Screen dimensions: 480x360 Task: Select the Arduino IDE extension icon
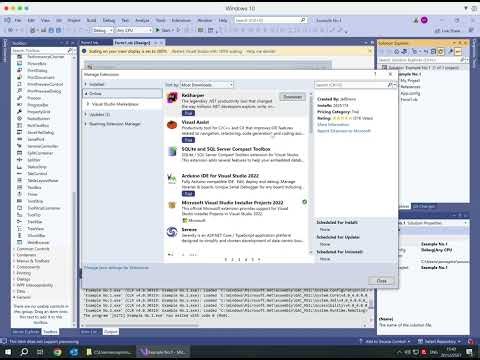[x=172, y=179]
